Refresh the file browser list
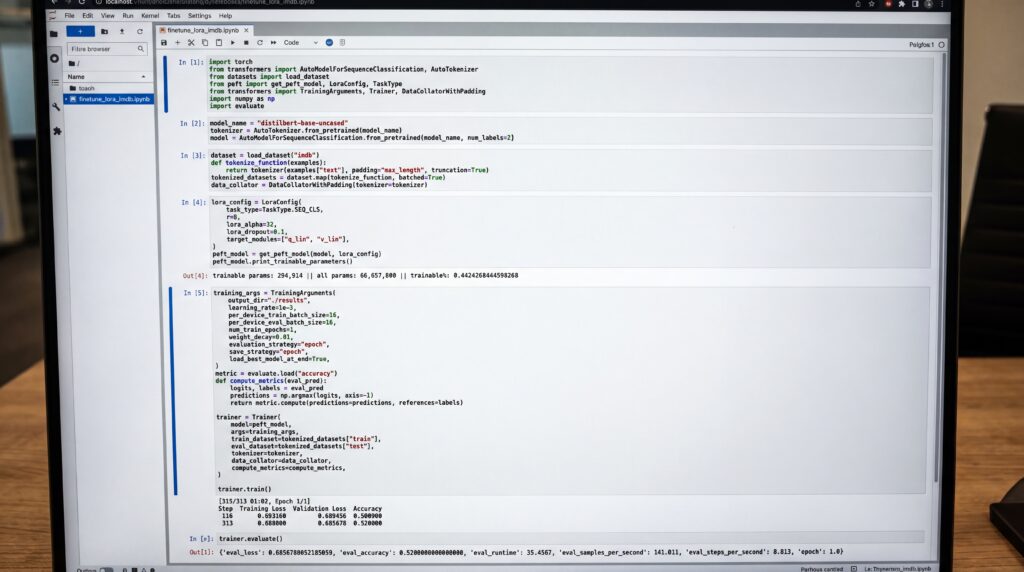The height and width of the screenshot is (572, 1024). click(140, 31)
